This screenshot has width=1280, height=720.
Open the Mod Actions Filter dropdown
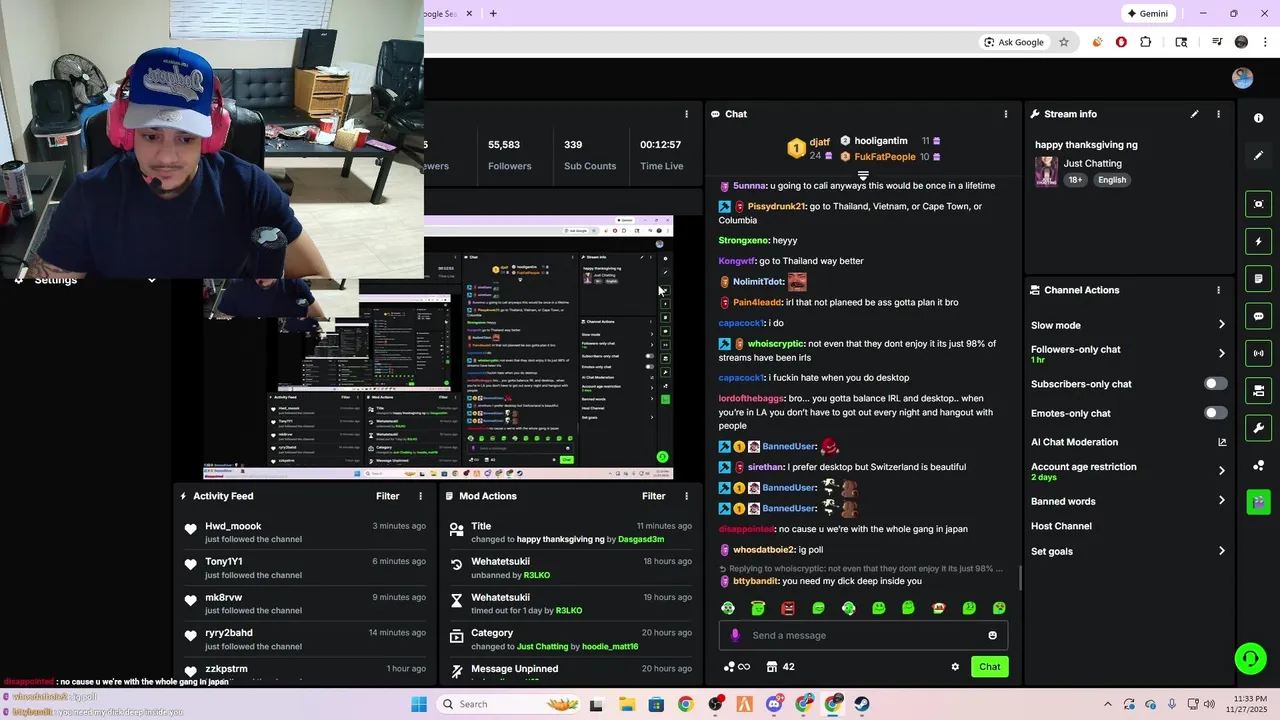point(653,496)
